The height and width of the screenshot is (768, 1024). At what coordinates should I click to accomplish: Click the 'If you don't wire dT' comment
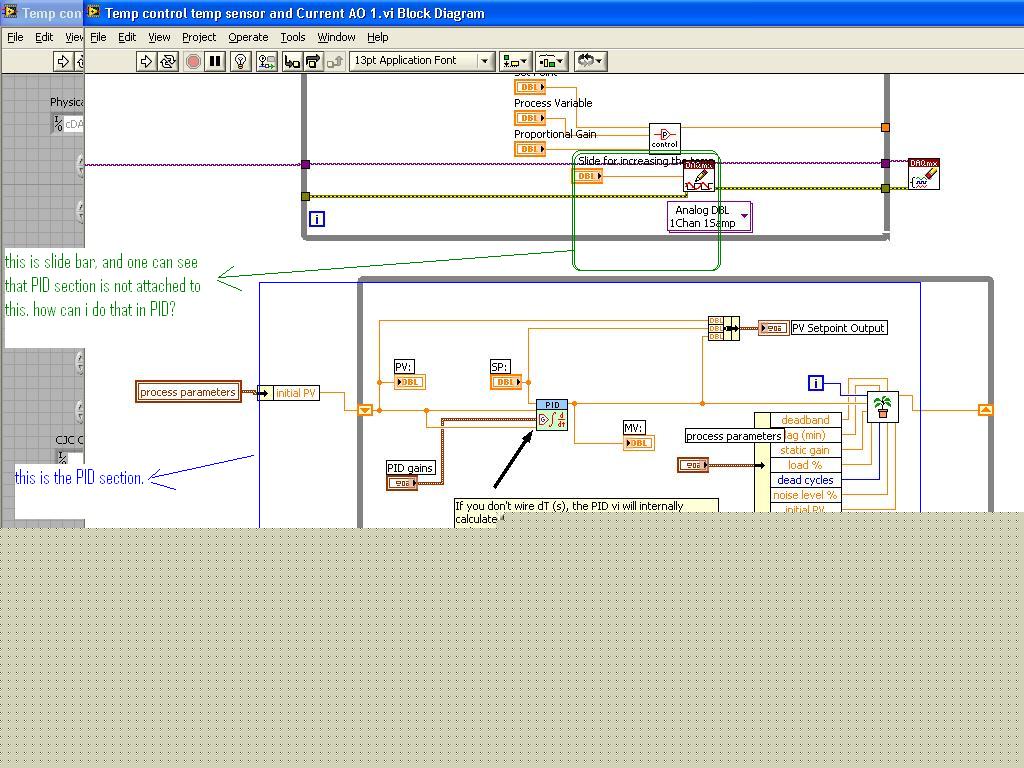pos(586,512)
